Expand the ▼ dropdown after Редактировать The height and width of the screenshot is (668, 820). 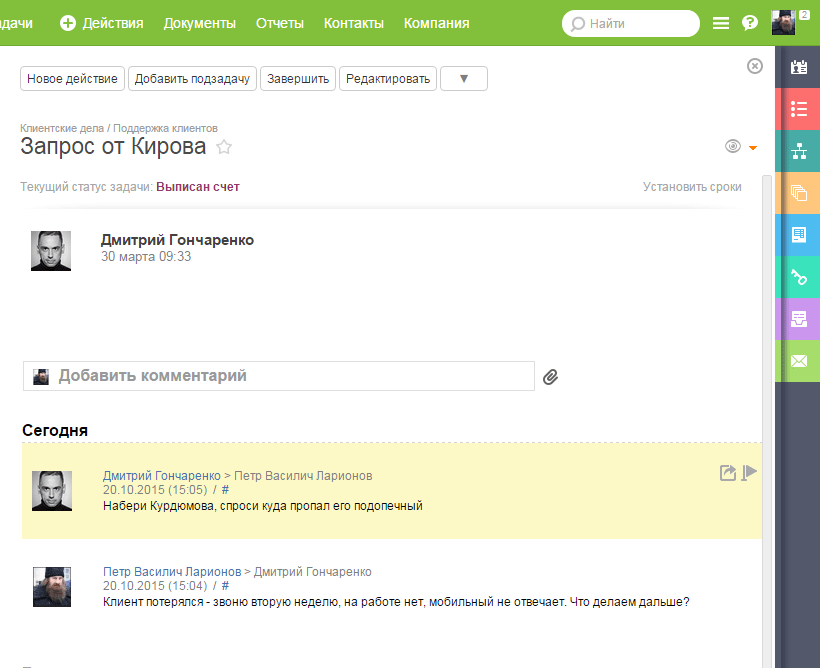pyautogui.click(x=463, y=79)
